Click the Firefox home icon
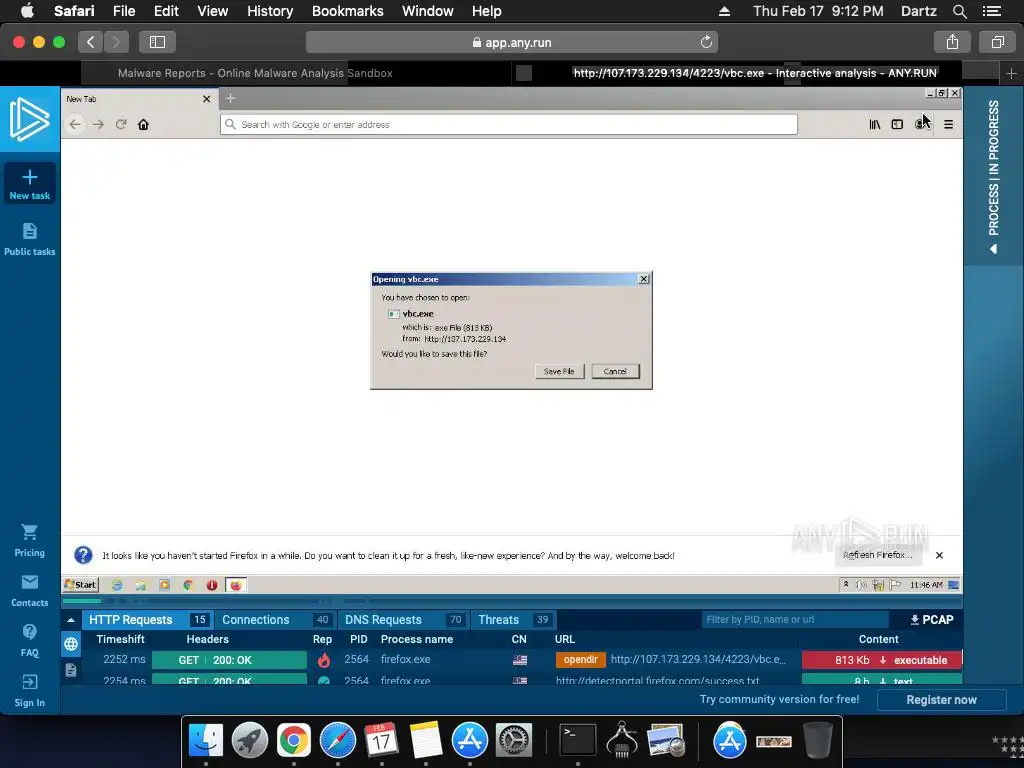The height and width of the screenshot is (768, 1024). coord(143,124)
